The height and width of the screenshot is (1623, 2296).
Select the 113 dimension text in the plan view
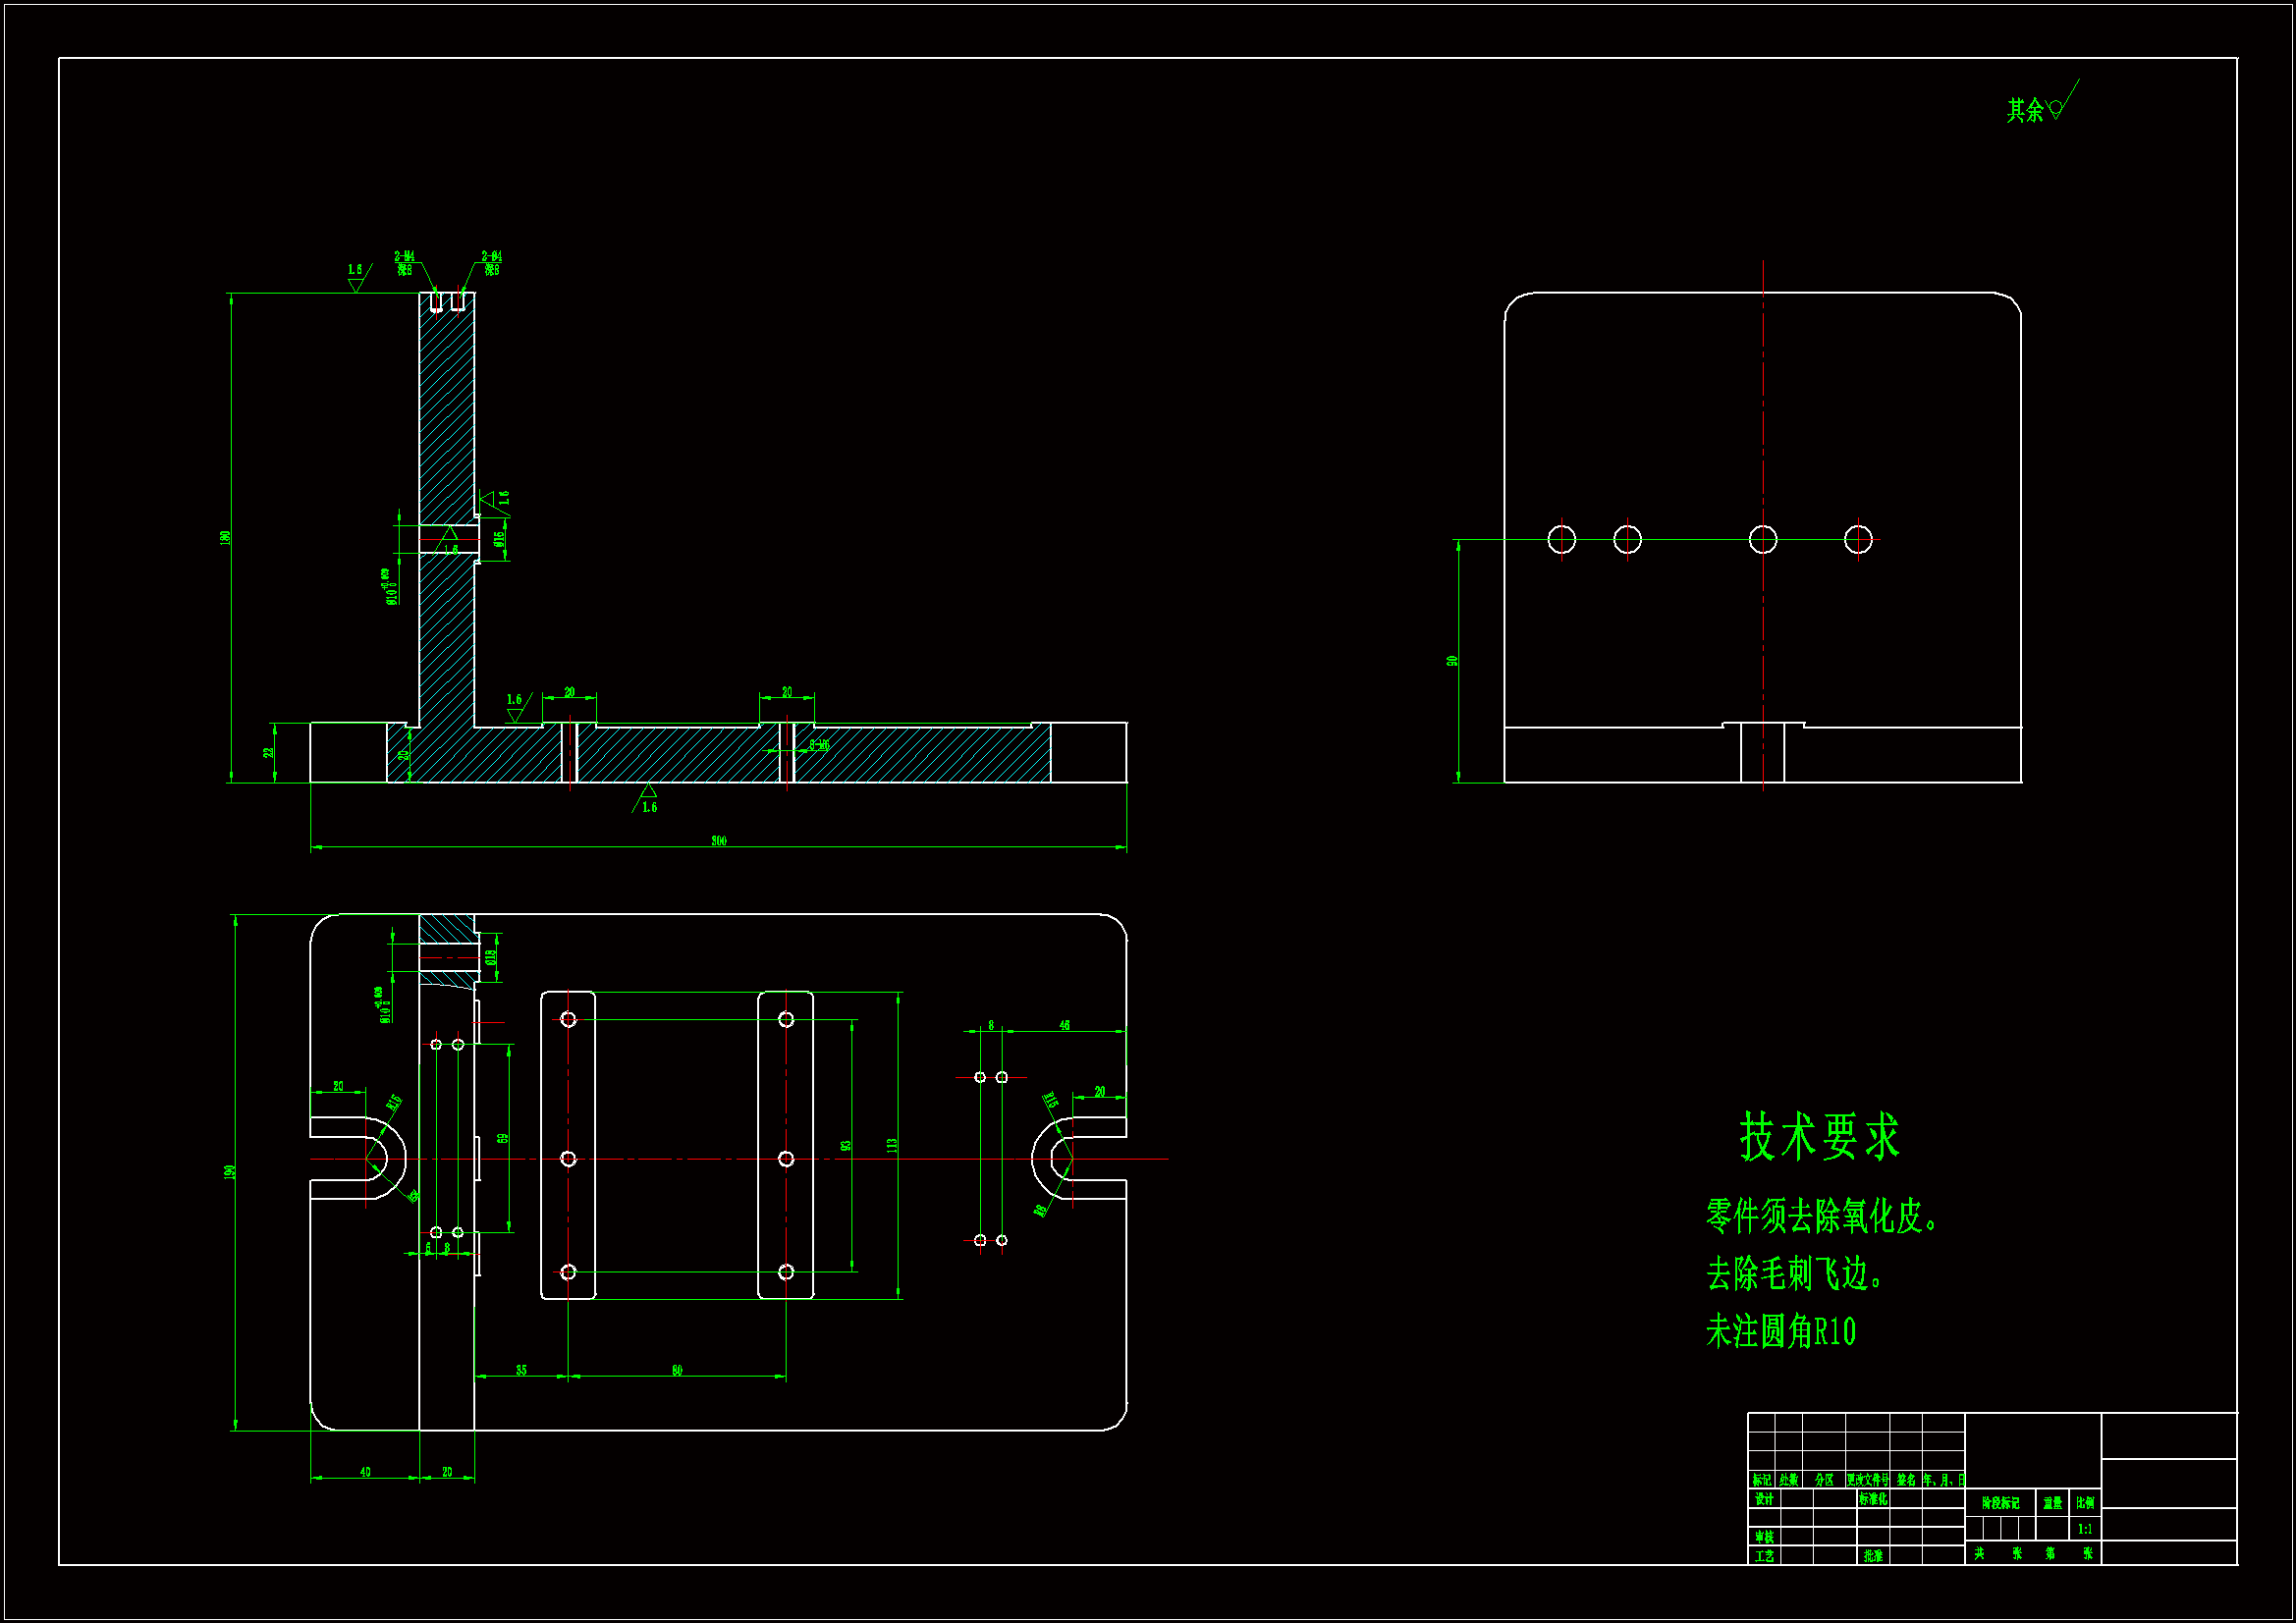click(892, 1145)
